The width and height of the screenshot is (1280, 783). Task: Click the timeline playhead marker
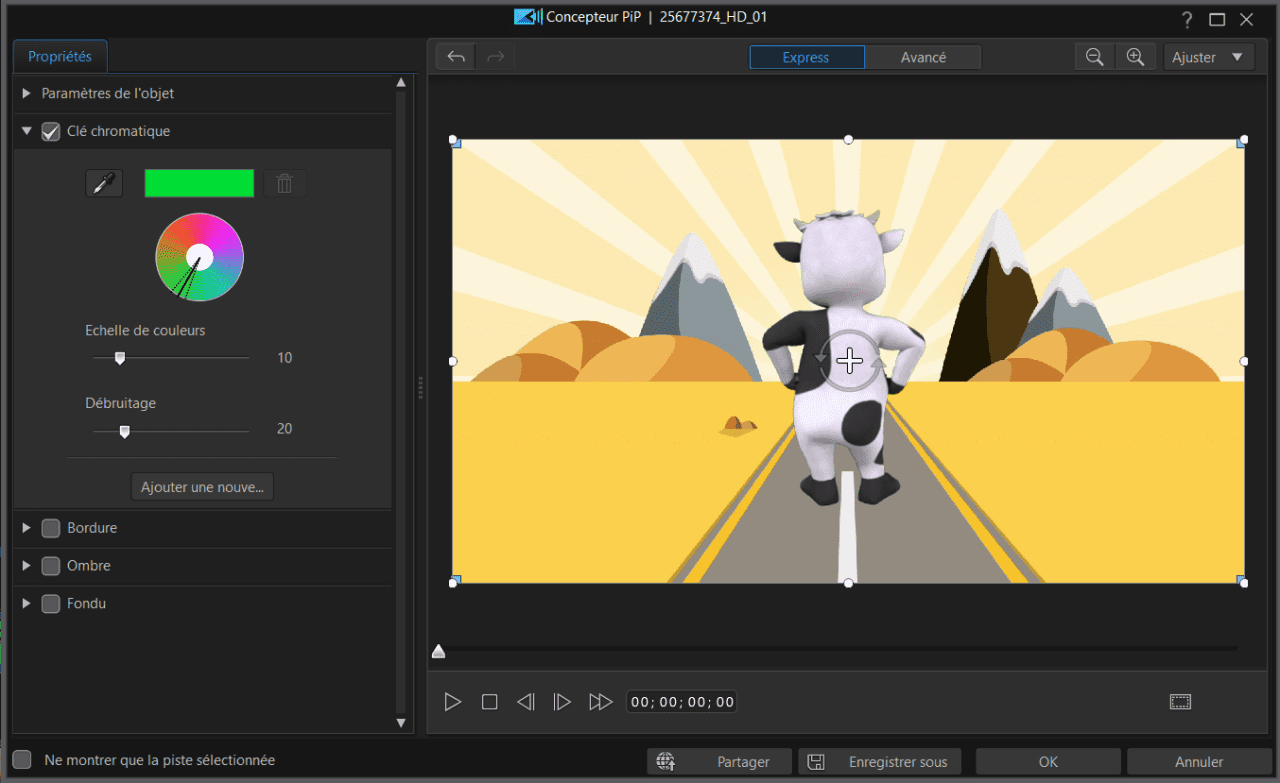coord(438,652)
